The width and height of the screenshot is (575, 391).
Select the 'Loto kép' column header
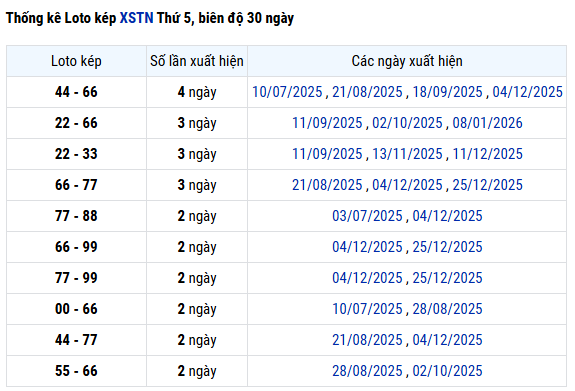(x=76, y=61)
